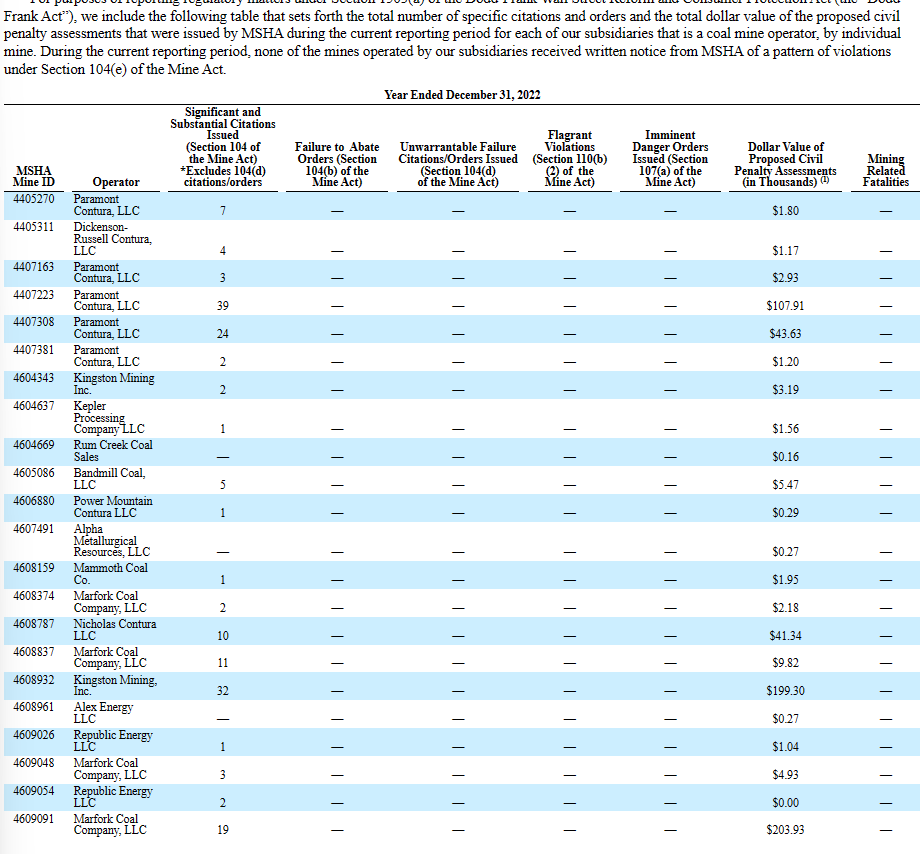Select the citation count 32
This screenshot has height=854, width=920.
[x=222, y=691]
